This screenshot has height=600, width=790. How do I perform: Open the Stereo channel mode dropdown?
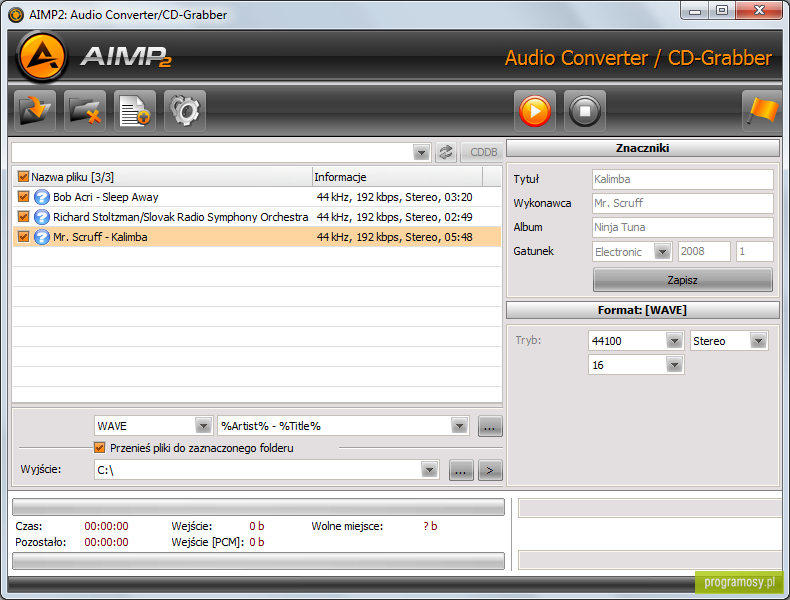click(758, 341)
